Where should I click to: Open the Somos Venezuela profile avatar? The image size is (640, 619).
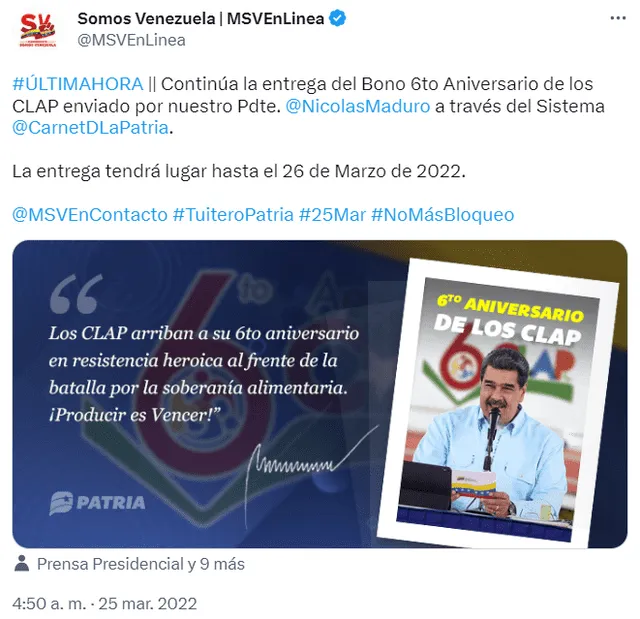click(x=38, y=30)
